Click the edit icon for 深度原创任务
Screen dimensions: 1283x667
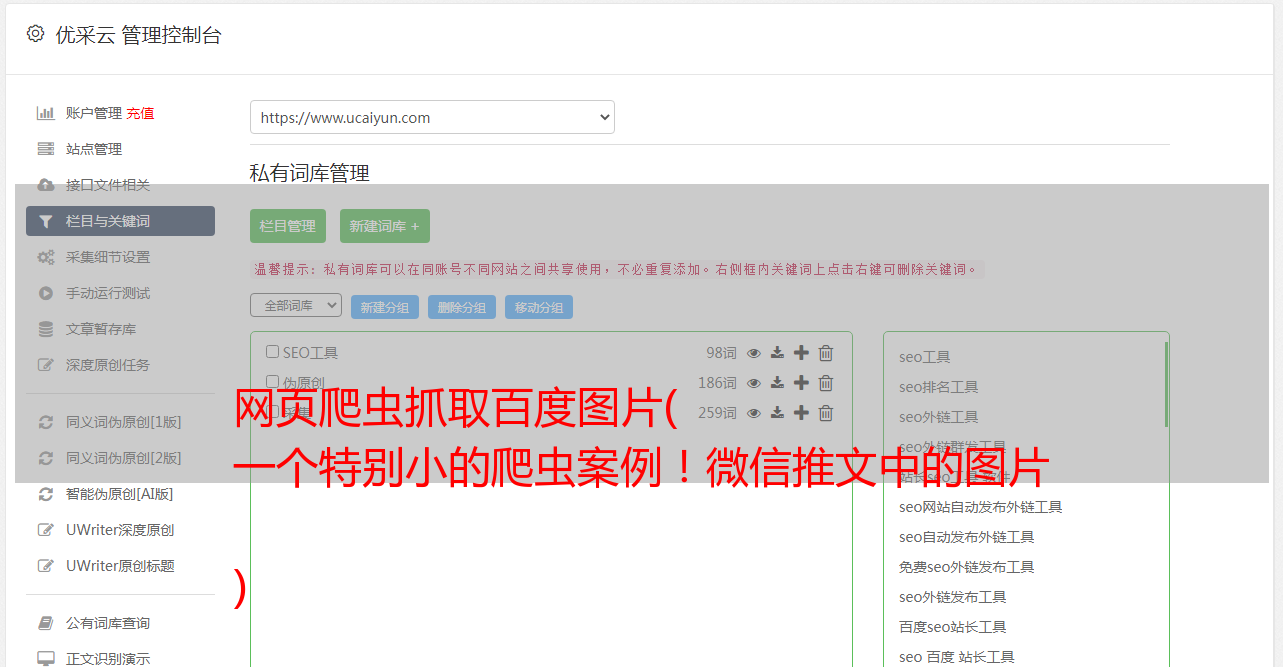coord(45,365)
